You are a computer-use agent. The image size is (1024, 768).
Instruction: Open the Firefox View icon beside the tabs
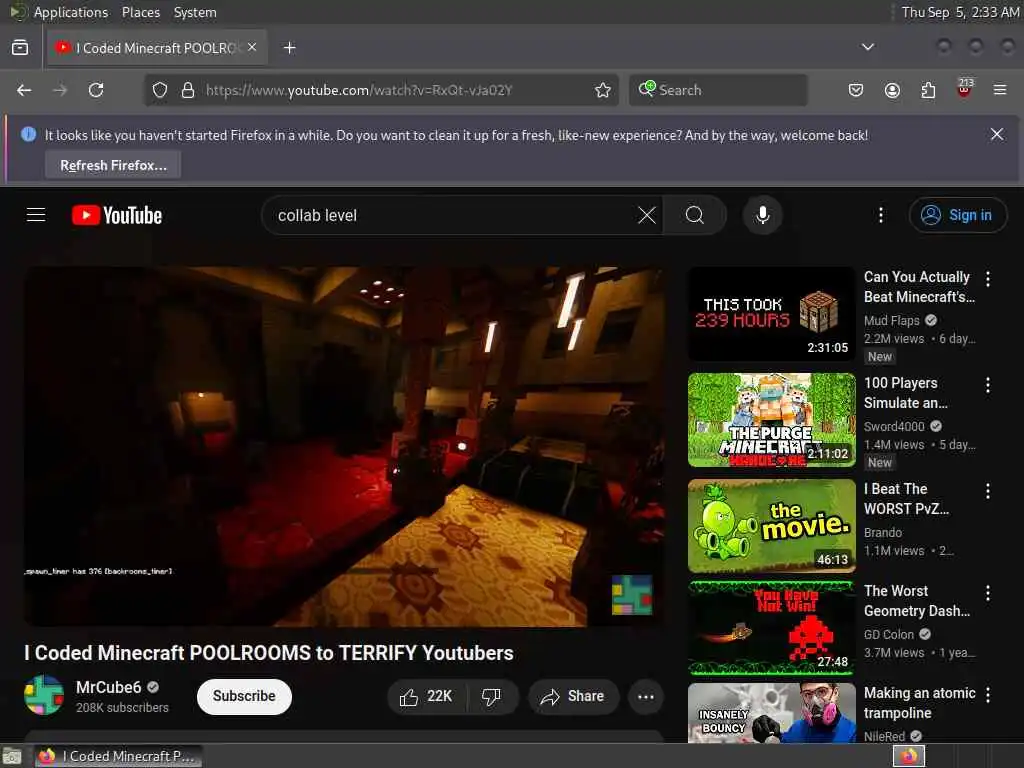(20, 48)
